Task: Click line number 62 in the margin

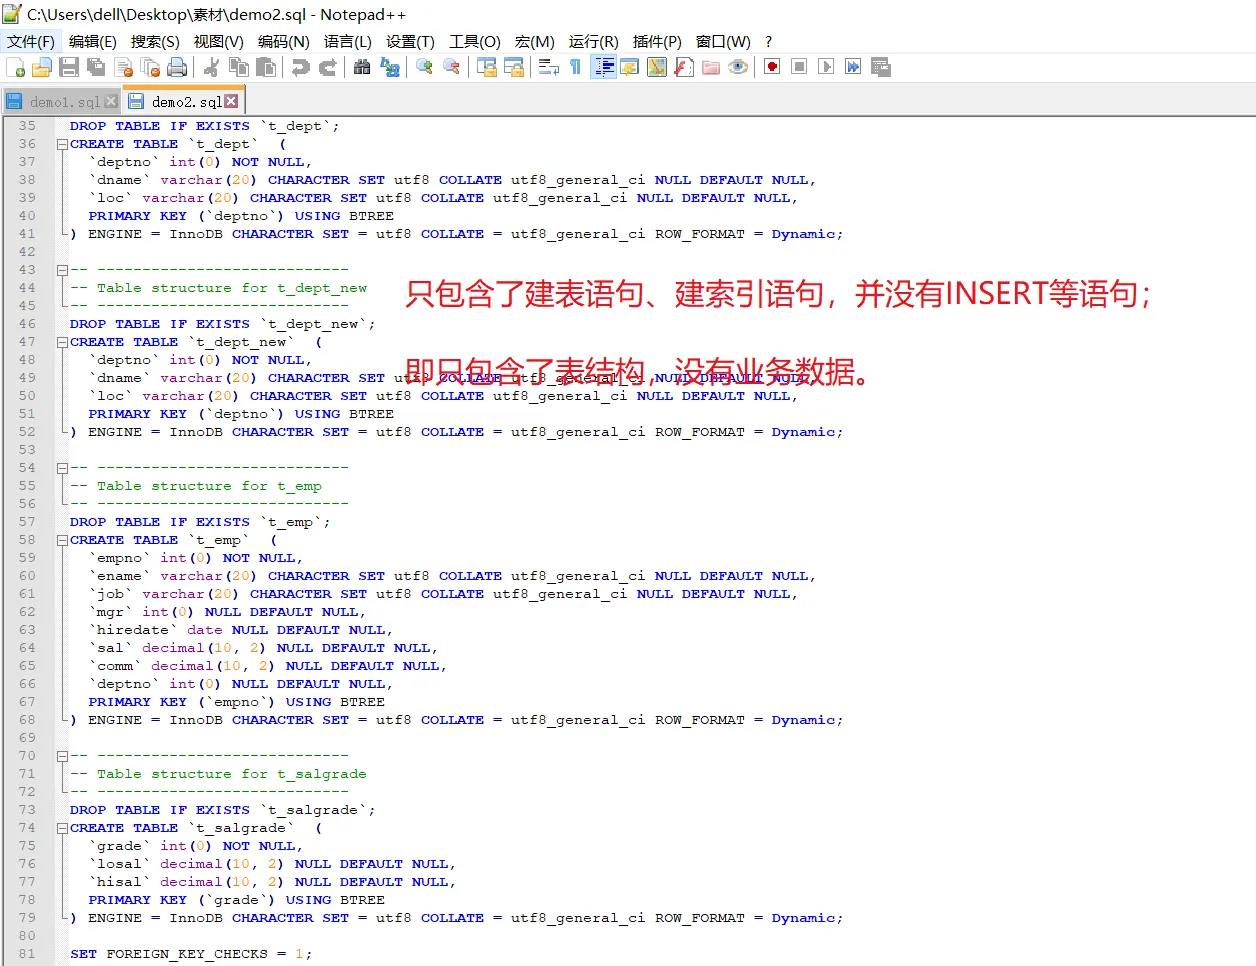Action: pos(27,612)
